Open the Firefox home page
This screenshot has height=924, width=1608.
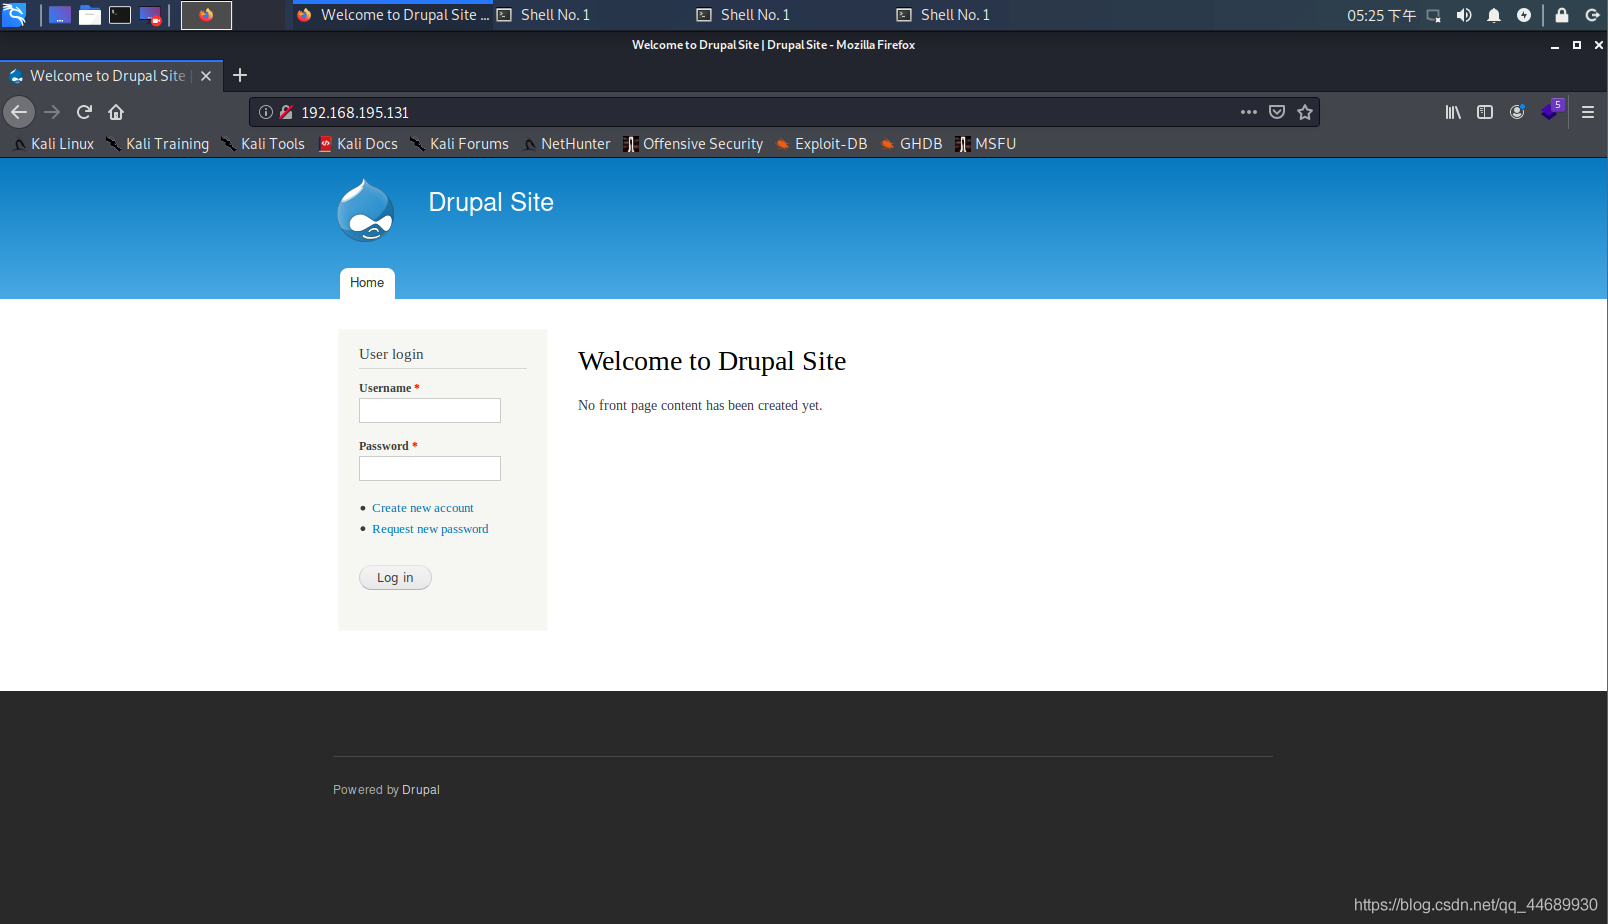[x=116, y=112]
